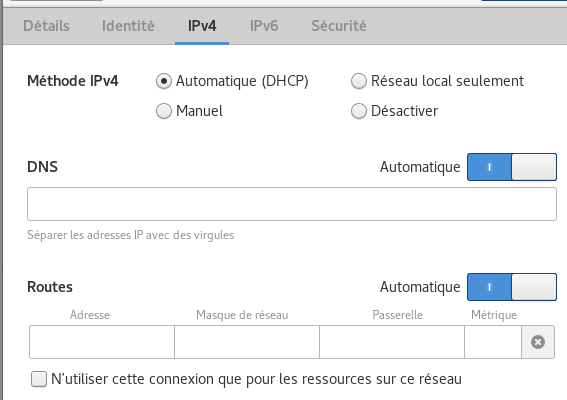This screenshot has height=400, width=567.
Task: Open the Sécurité tab
Action: tap(339, 26)
